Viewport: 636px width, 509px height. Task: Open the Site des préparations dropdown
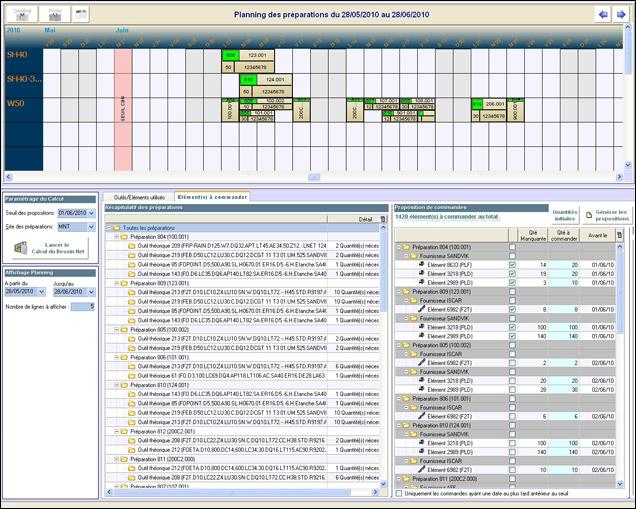click(93, 228)
